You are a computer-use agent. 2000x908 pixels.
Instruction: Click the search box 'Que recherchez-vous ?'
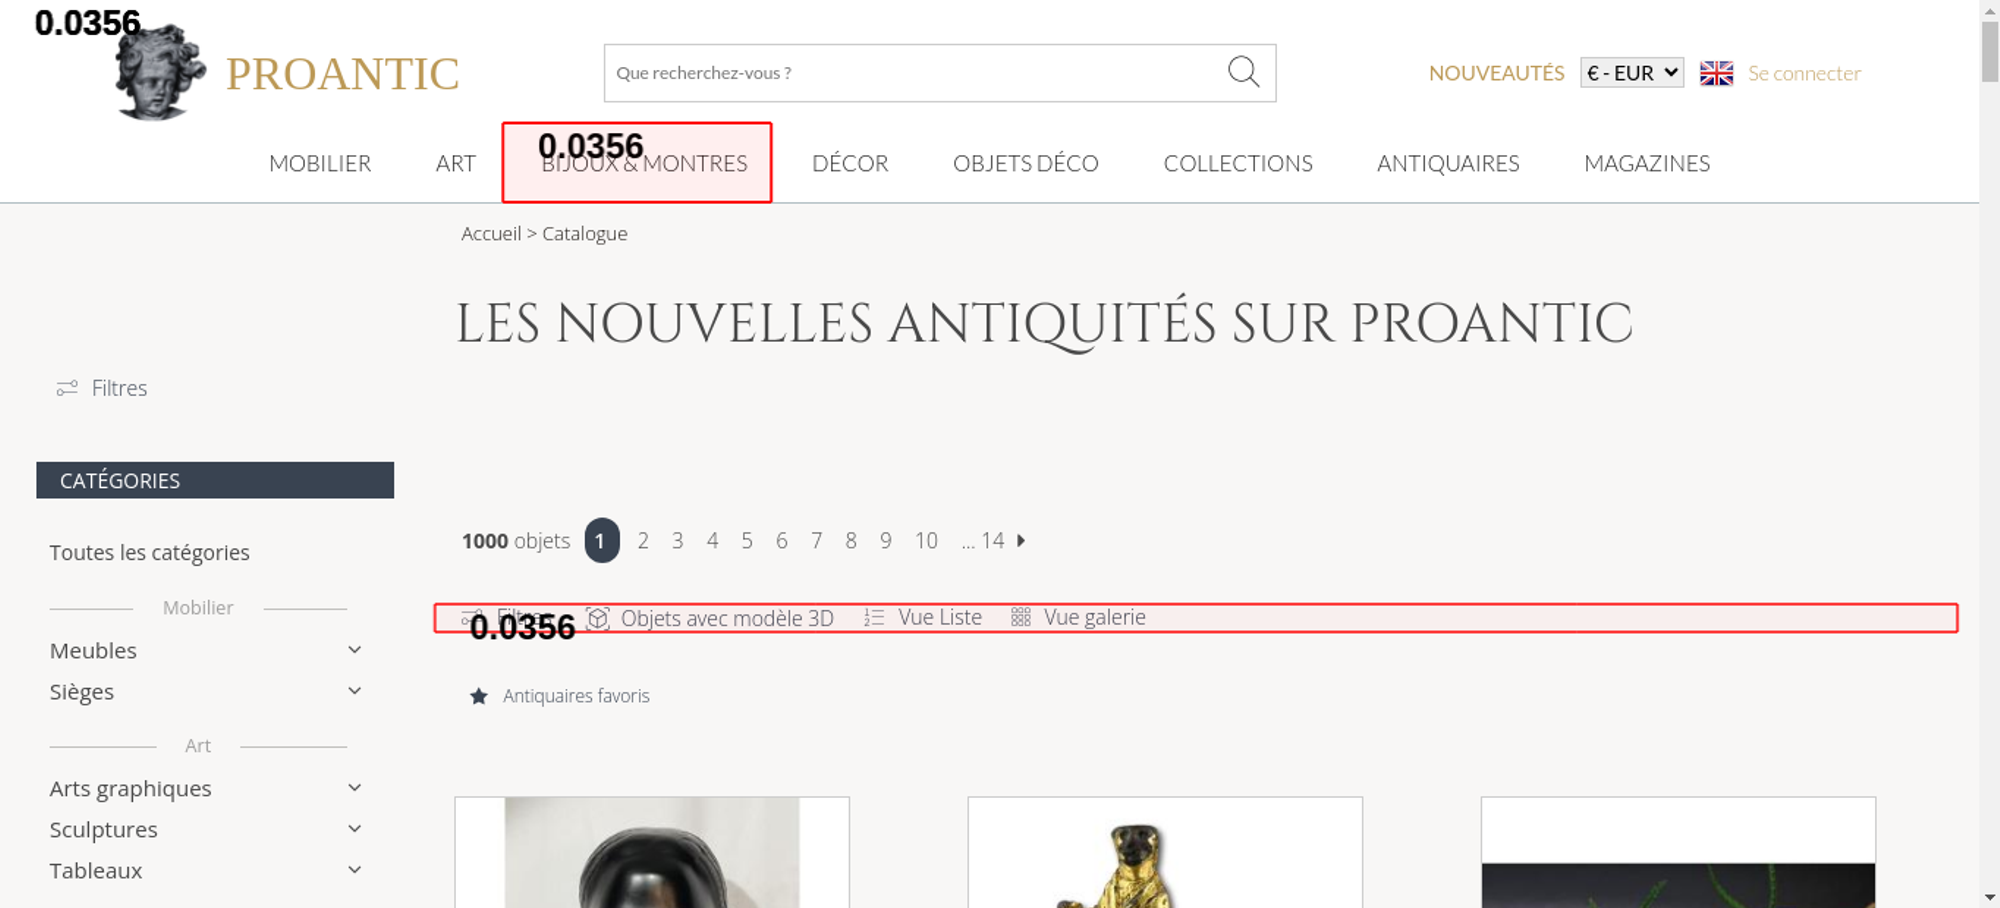click(910, 73)
